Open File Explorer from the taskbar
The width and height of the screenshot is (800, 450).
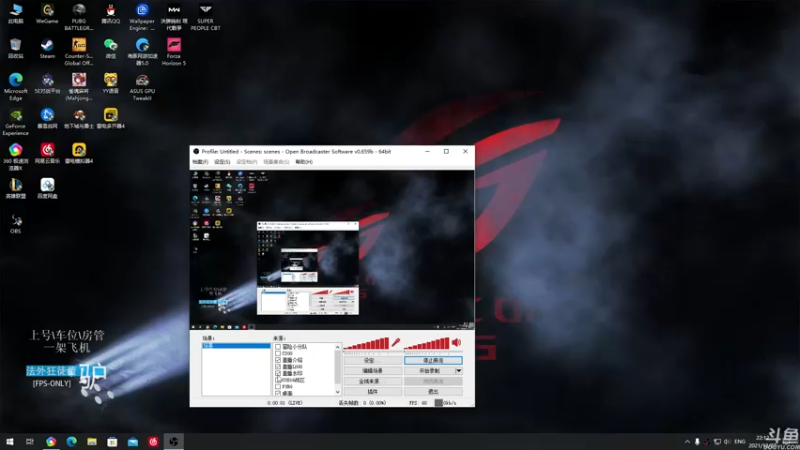pyautogui.click(x=92, y=441)
